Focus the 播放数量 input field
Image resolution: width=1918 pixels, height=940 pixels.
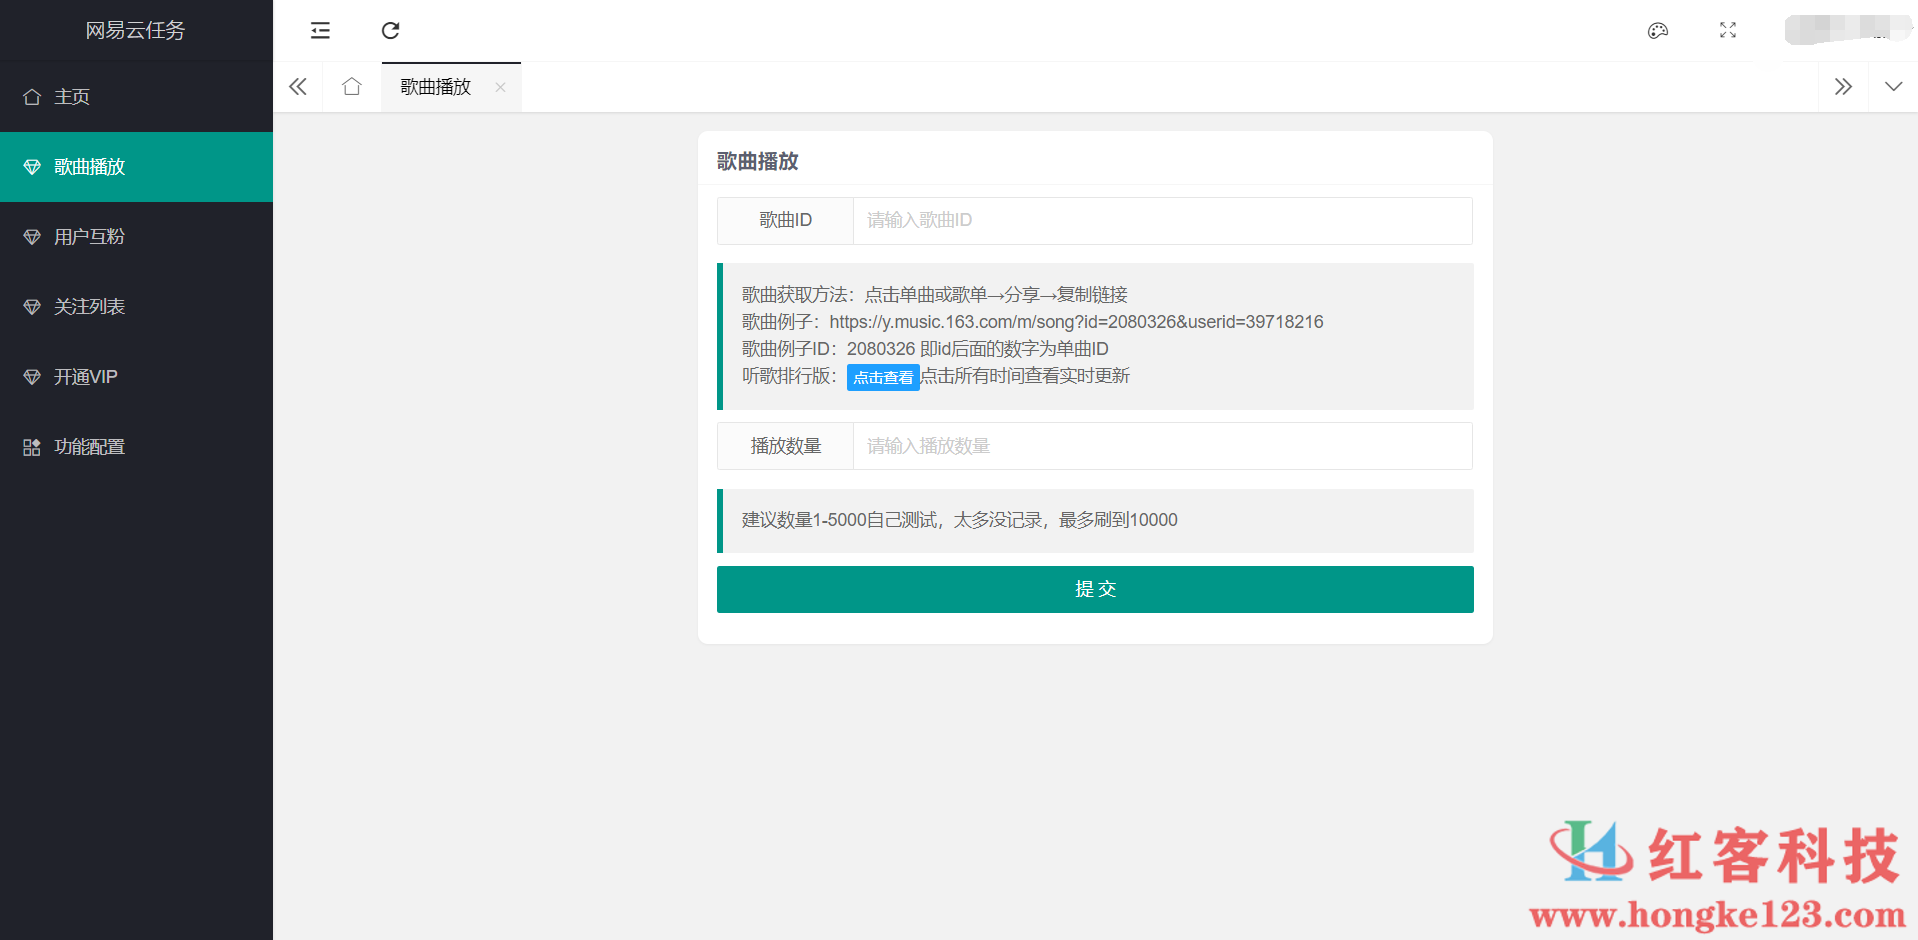pyautogui.click(x=1161, y=446)
